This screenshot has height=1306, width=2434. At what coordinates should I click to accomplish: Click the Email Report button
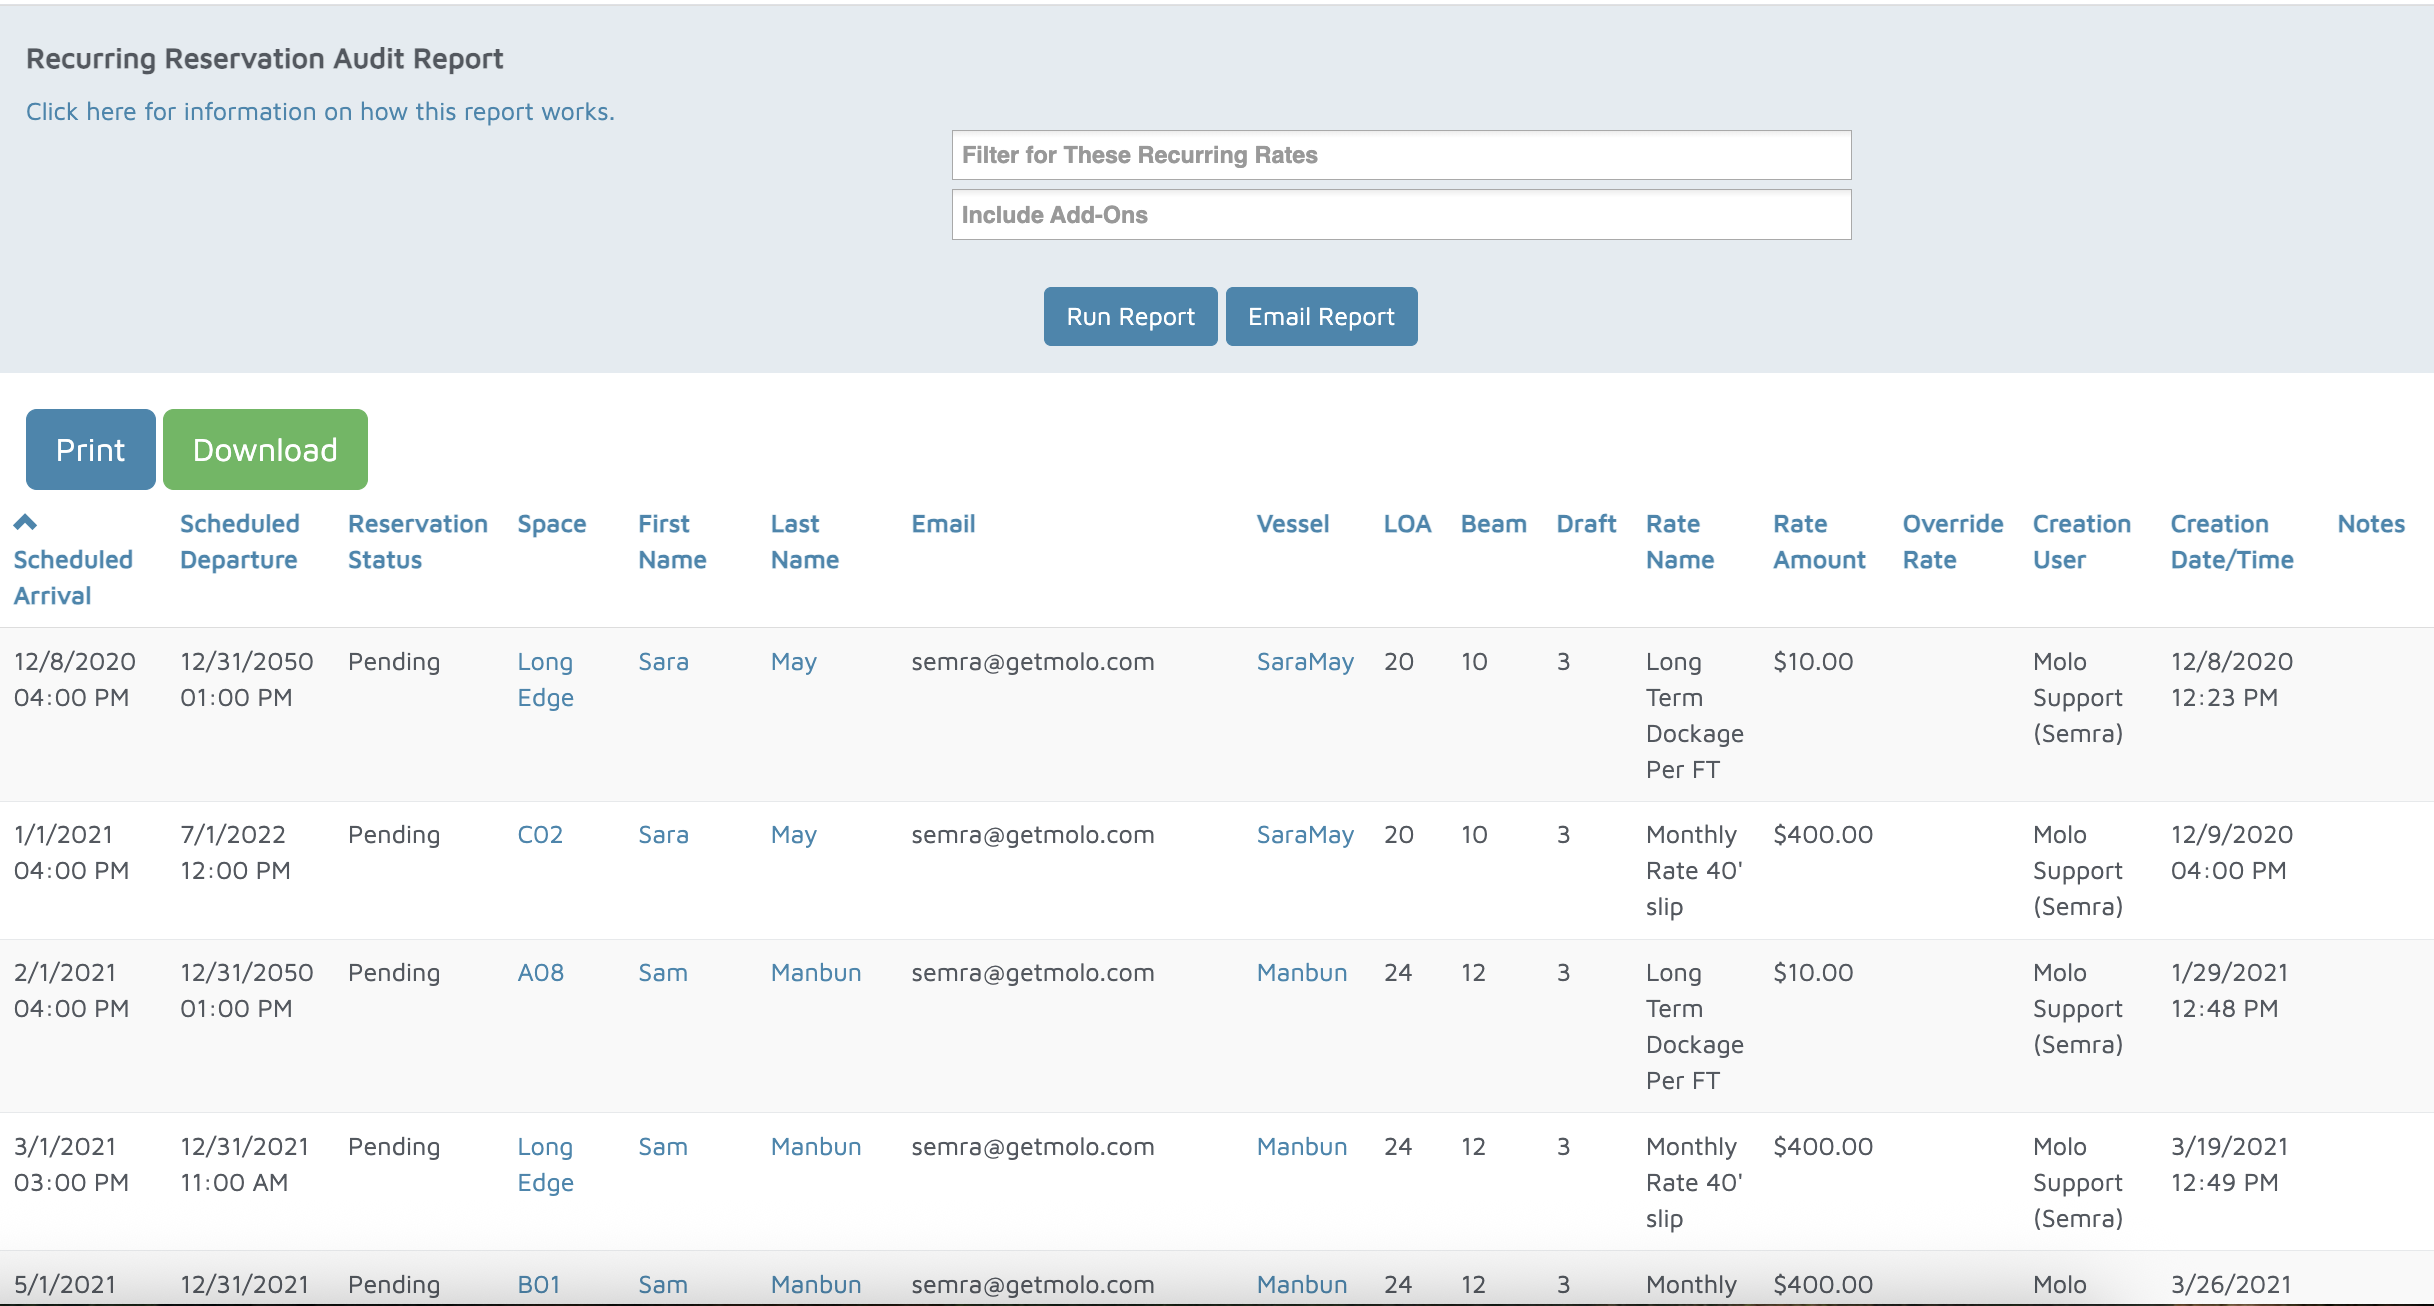(1320, 317)
